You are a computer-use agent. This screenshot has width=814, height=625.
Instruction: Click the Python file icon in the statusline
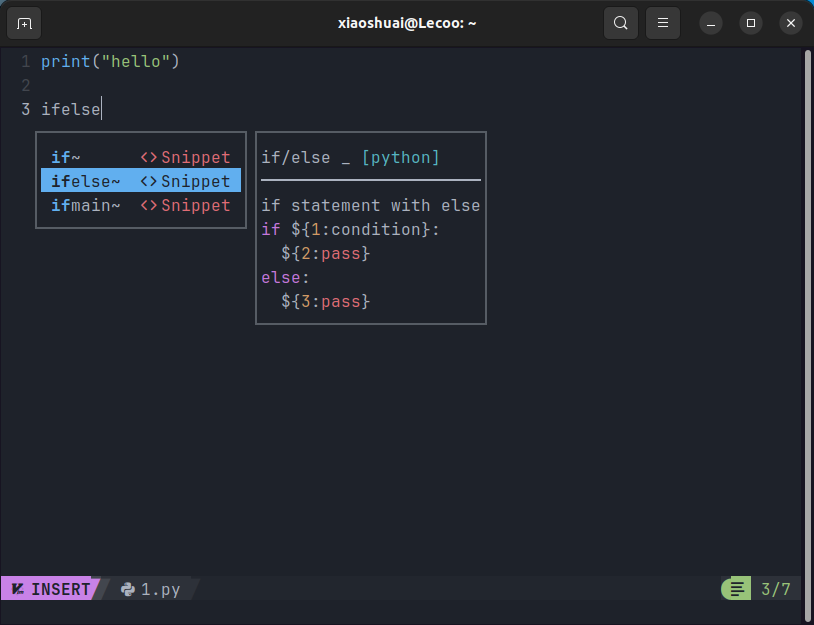point(128,589)
